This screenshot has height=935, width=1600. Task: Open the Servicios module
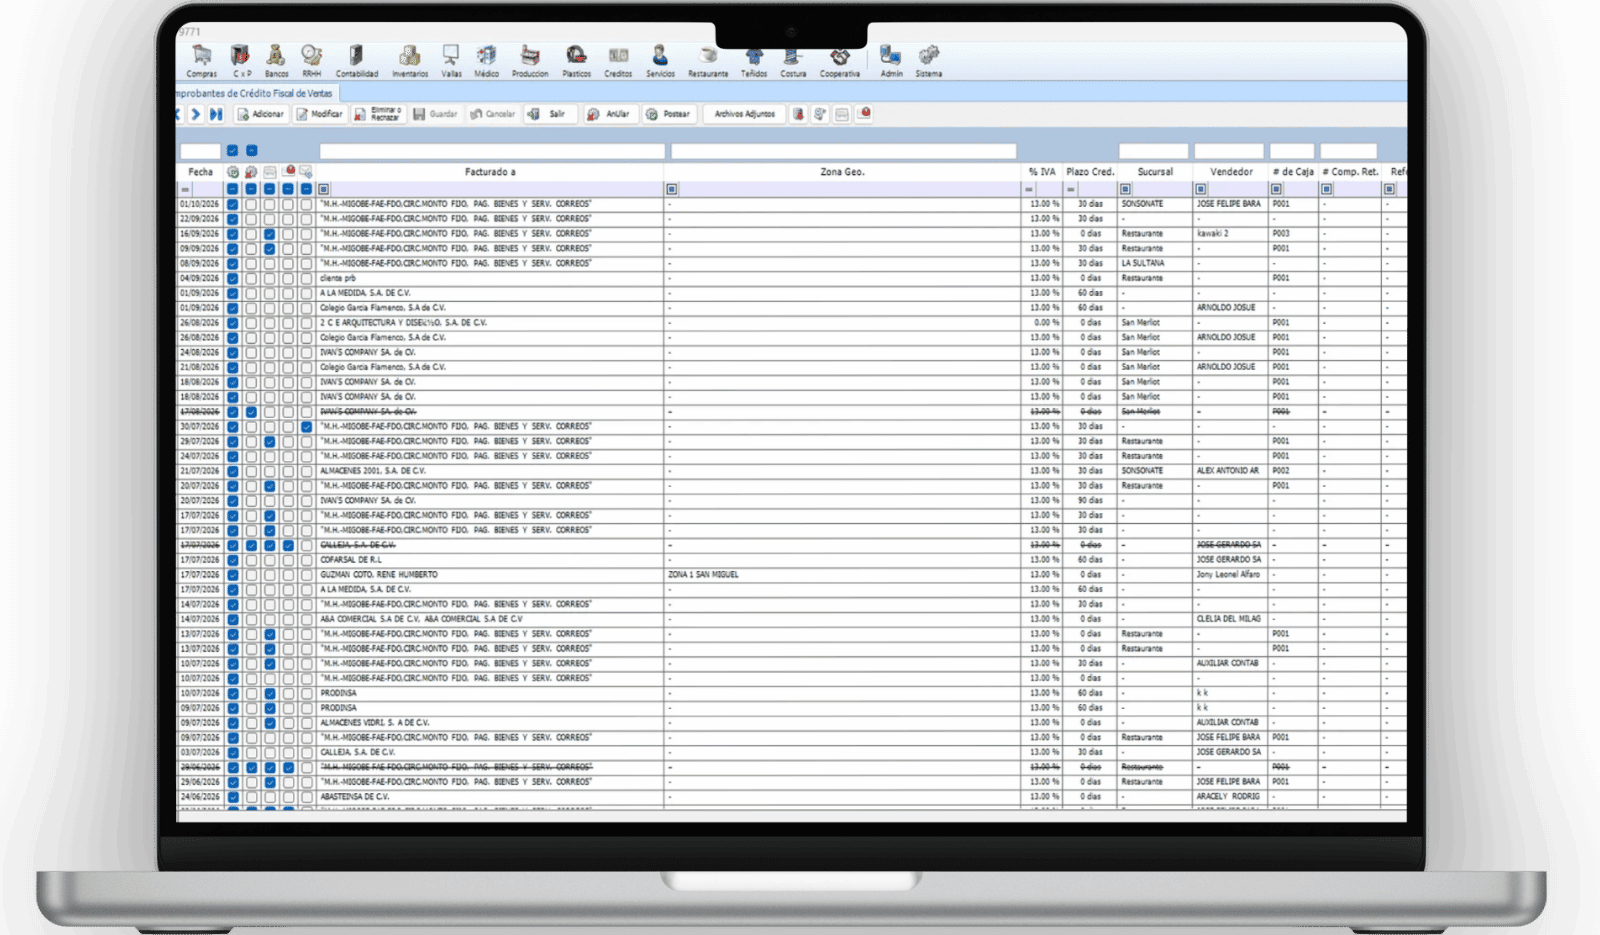pyautogui.click(x=660, y=61)
